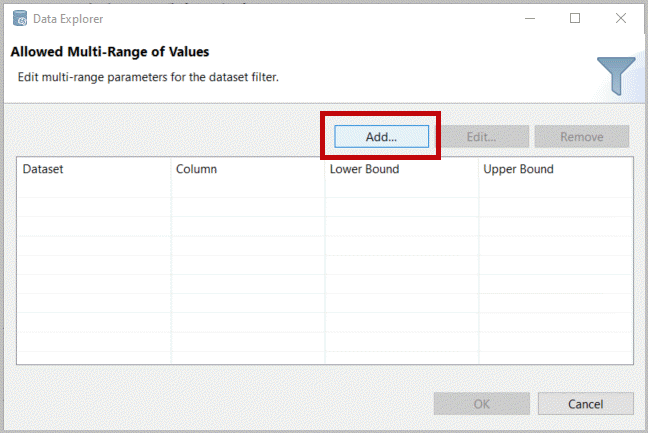Confirm with the OK button
Viewport: 648px width, 433px height.
[x=481, y=404]
